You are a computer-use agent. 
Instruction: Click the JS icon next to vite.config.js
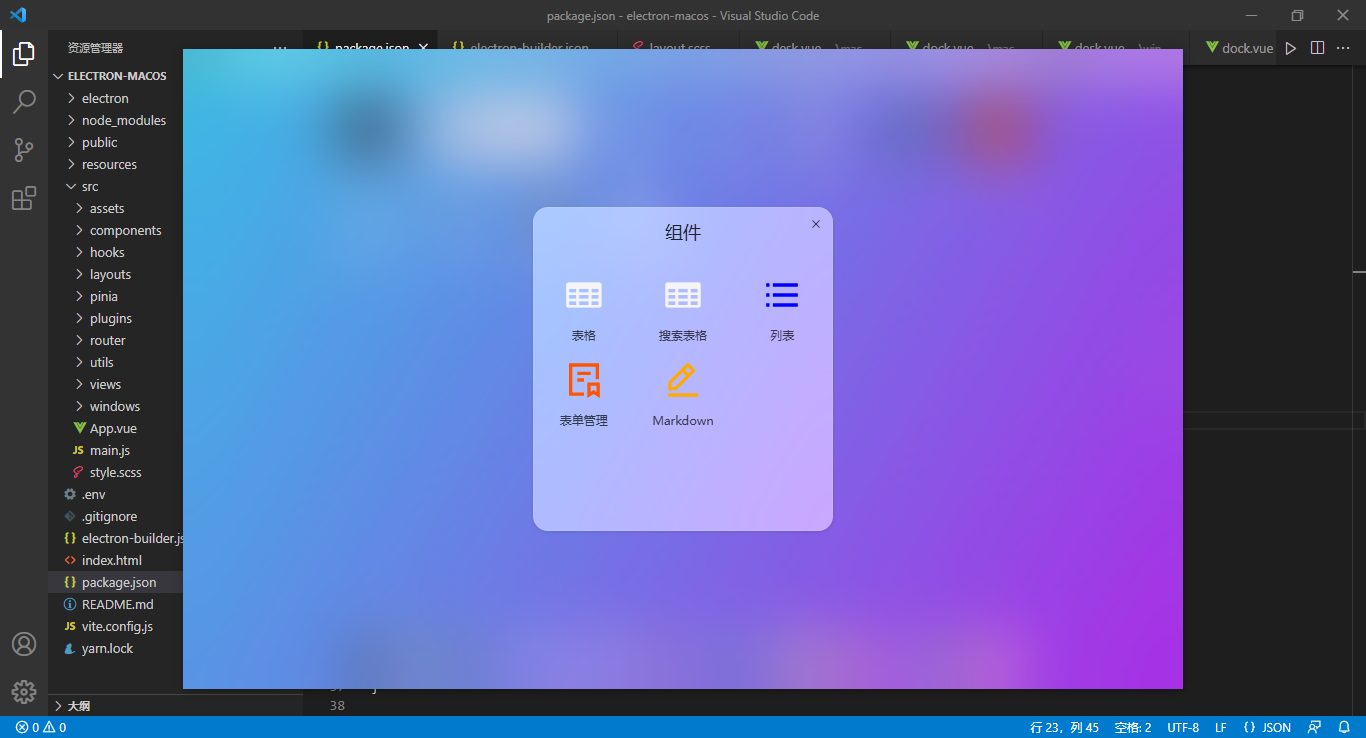[70, 626]
